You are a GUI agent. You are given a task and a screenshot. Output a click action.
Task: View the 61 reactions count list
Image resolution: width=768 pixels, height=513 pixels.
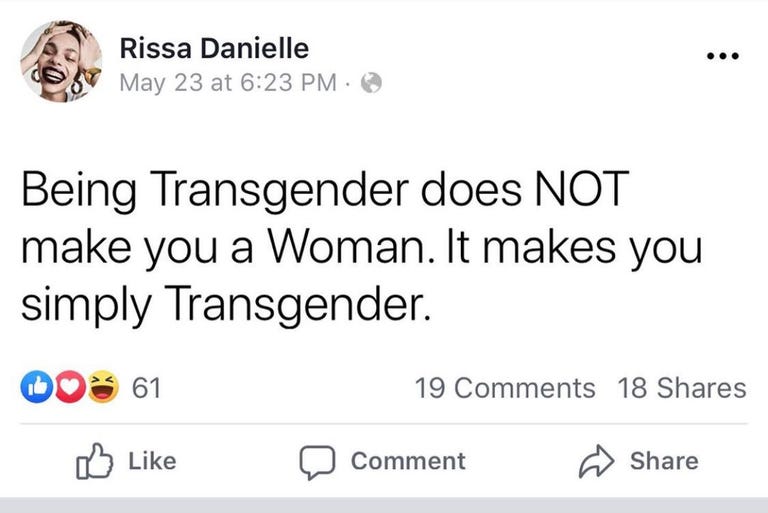(146, 388)
